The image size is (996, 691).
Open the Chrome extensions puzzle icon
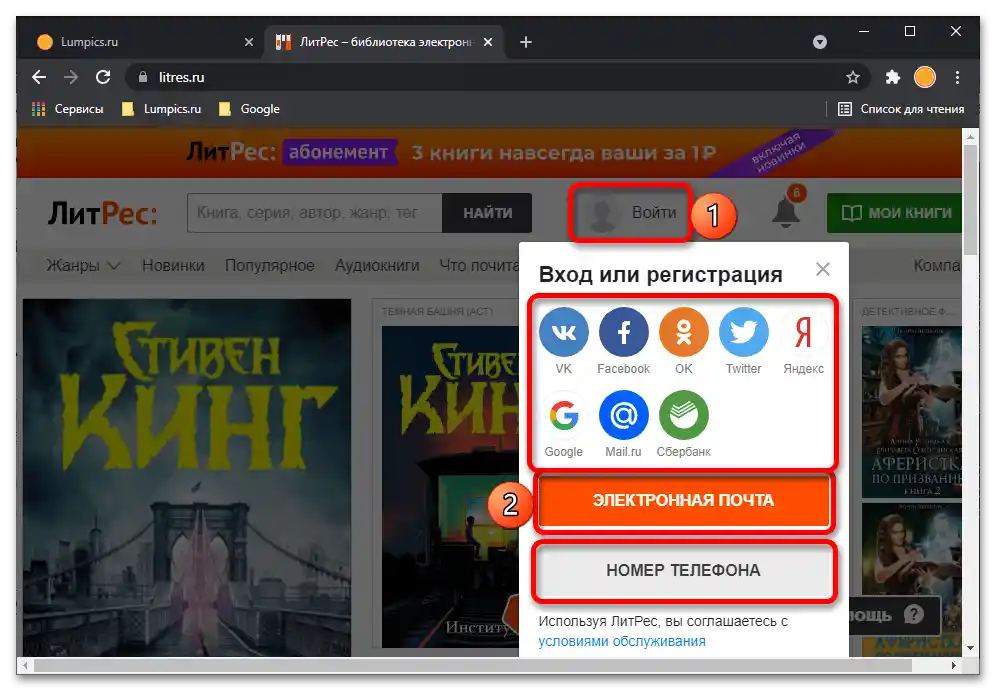[892, 77]
